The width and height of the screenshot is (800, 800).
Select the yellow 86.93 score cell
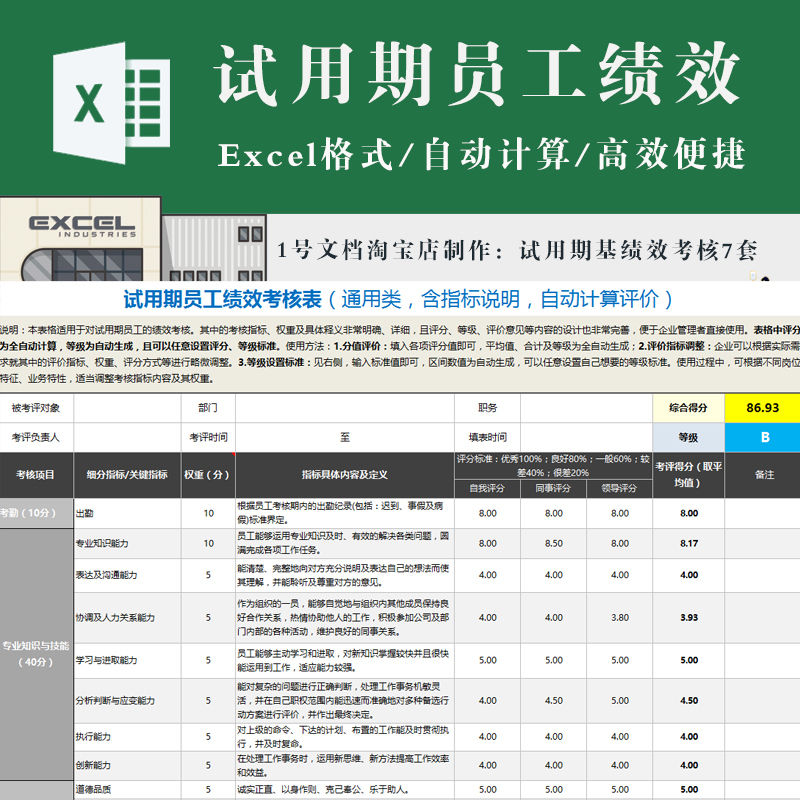pos(762,408)
